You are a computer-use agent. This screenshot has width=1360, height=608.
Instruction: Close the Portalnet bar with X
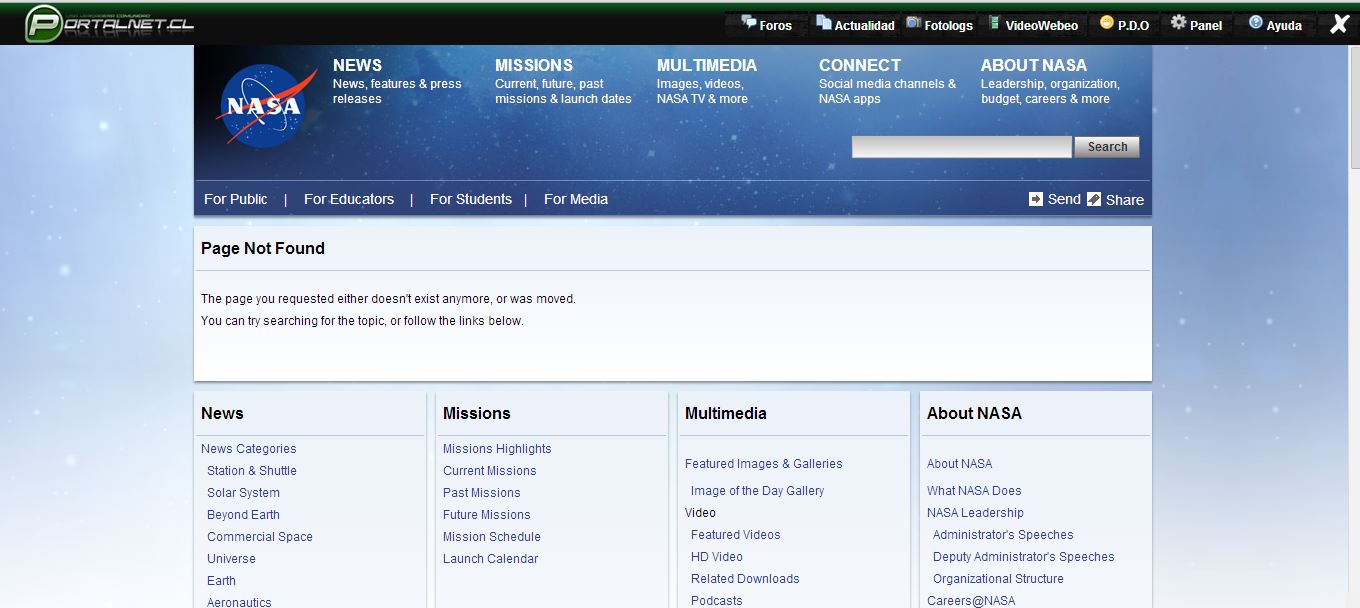pyautogui.click(x=1339, y=24)
